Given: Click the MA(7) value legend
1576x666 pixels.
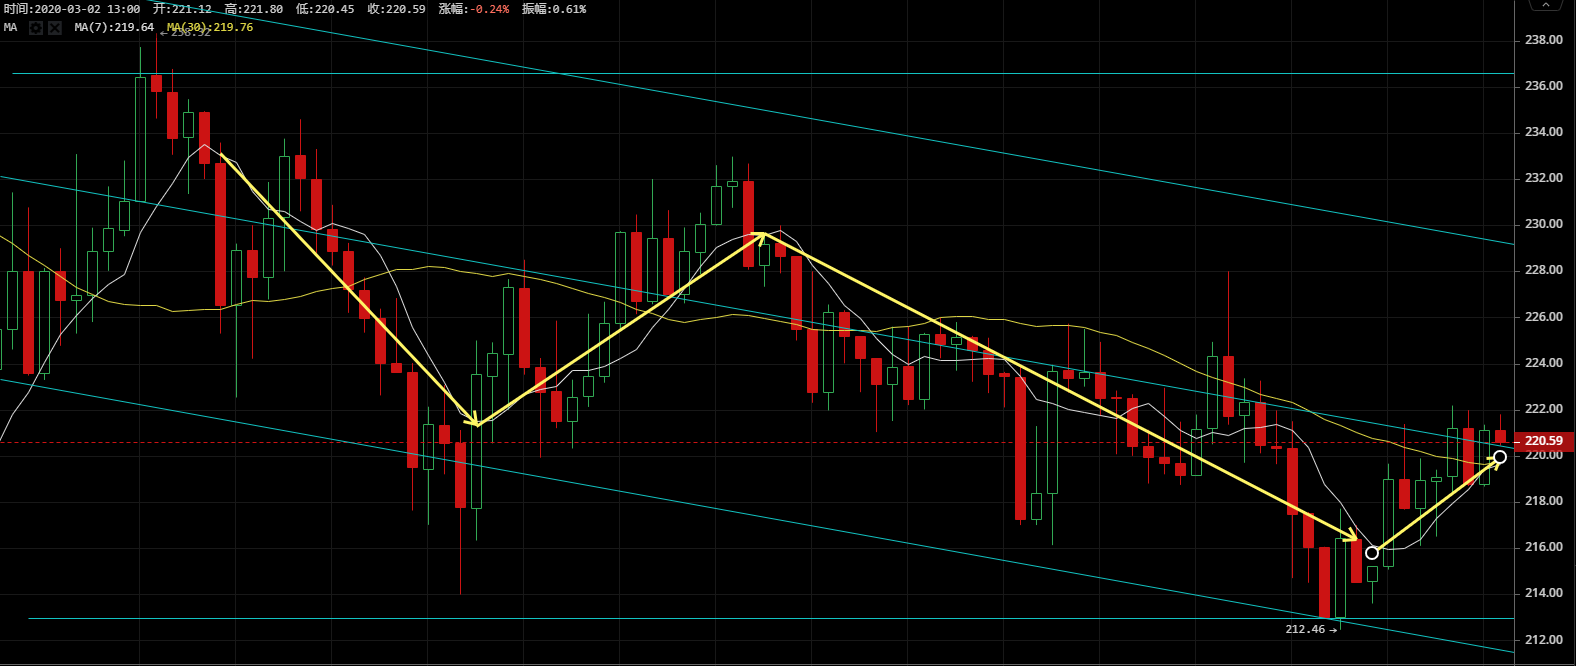Looking at the screenshot, I should 114,28.
